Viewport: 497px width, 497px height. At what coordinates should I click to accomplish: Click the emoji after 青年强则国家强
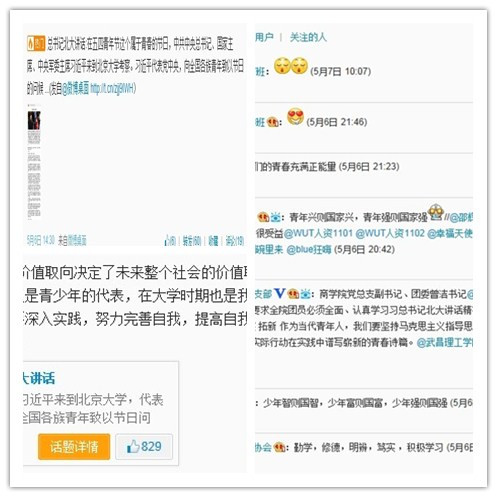436,212
